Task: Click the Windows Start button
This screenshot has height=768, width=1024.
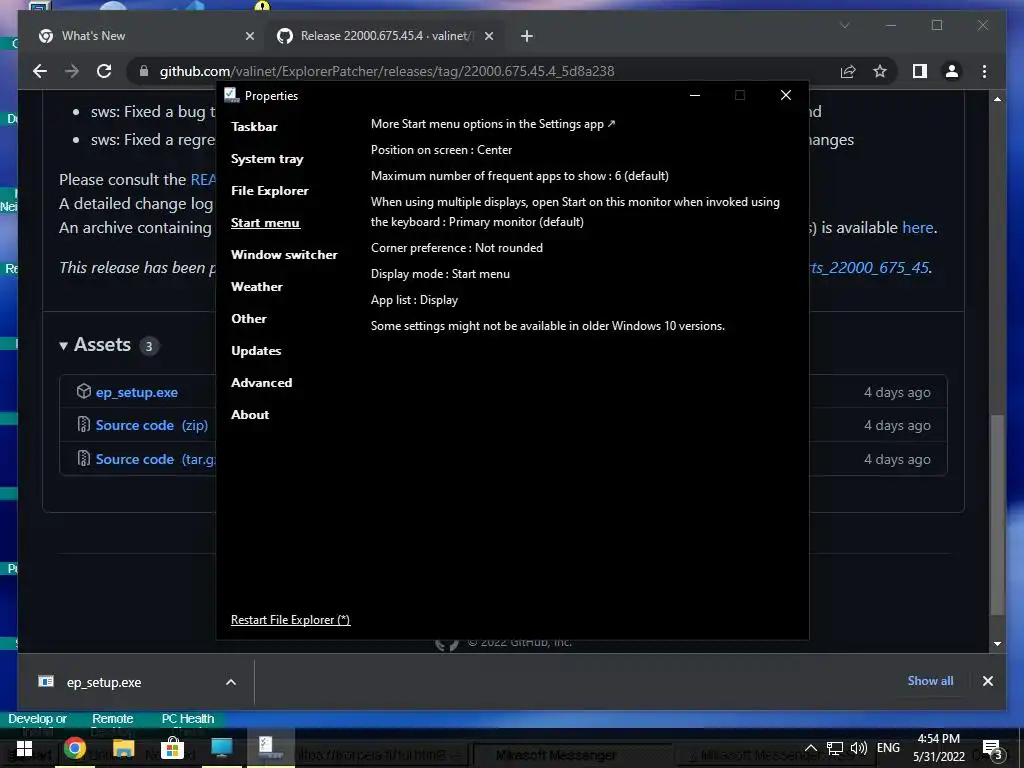Action: pyautogui.click(x=24, y=748)
